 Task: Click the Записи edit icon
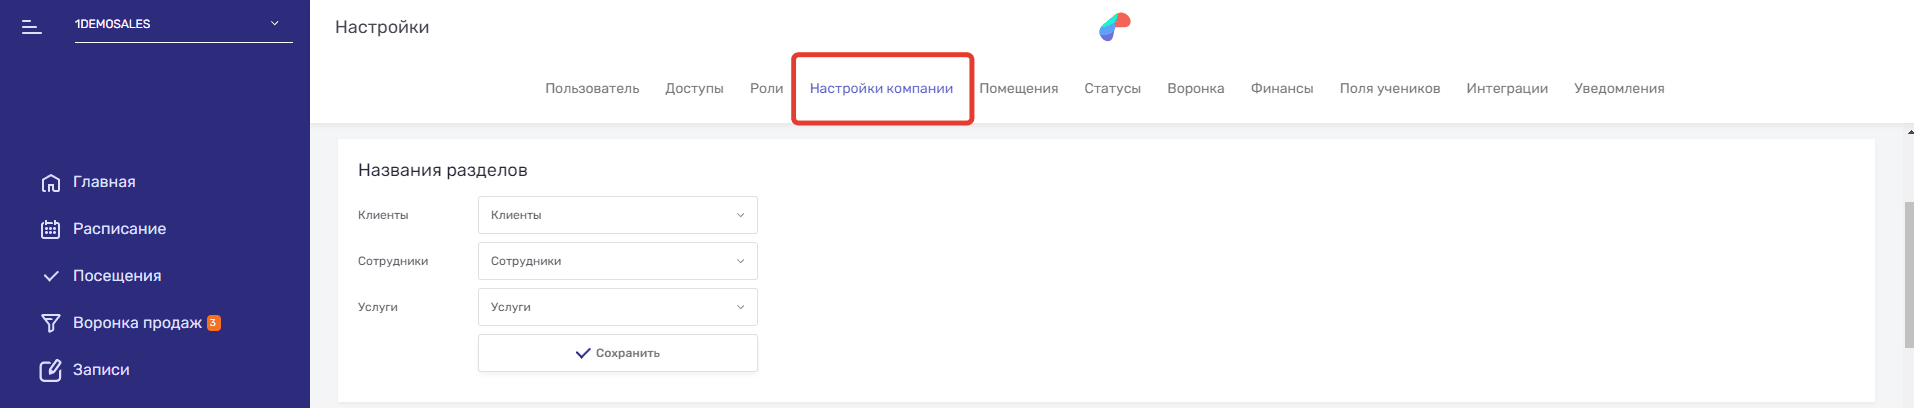tap(51, 371)
